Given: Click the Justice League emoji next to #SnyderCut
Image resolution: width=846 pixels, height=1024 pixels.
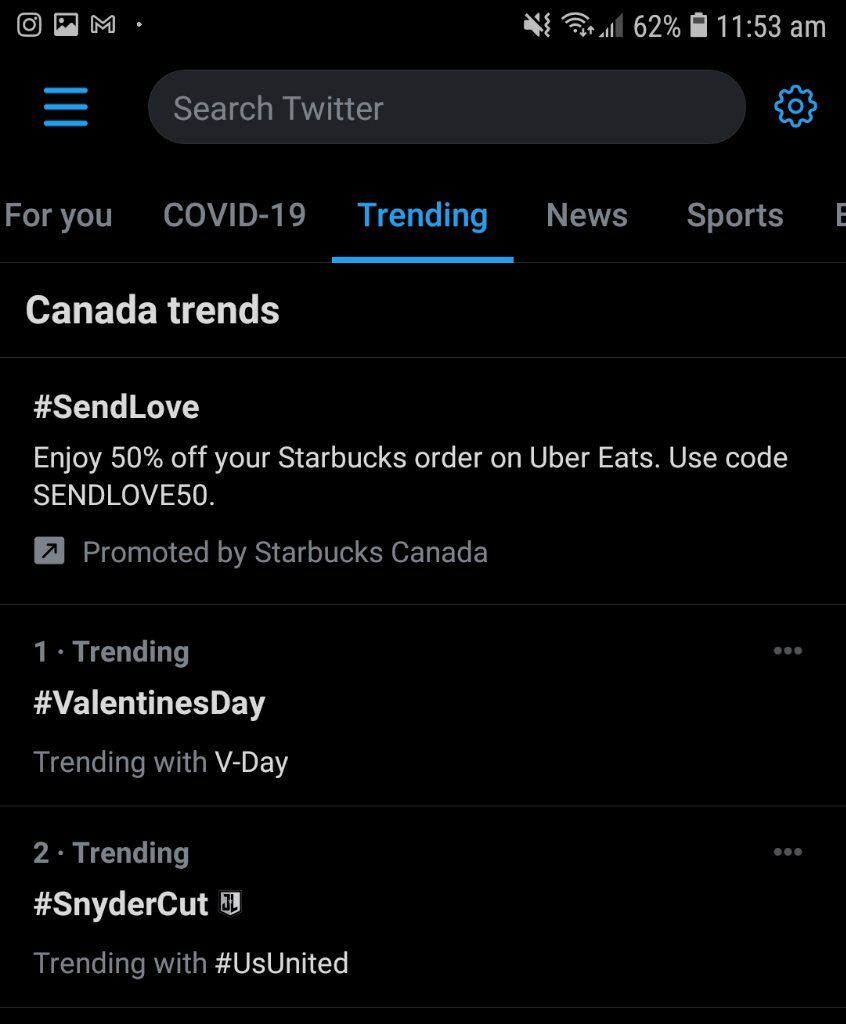Looking at the screenshot, I should click(230, 903).
